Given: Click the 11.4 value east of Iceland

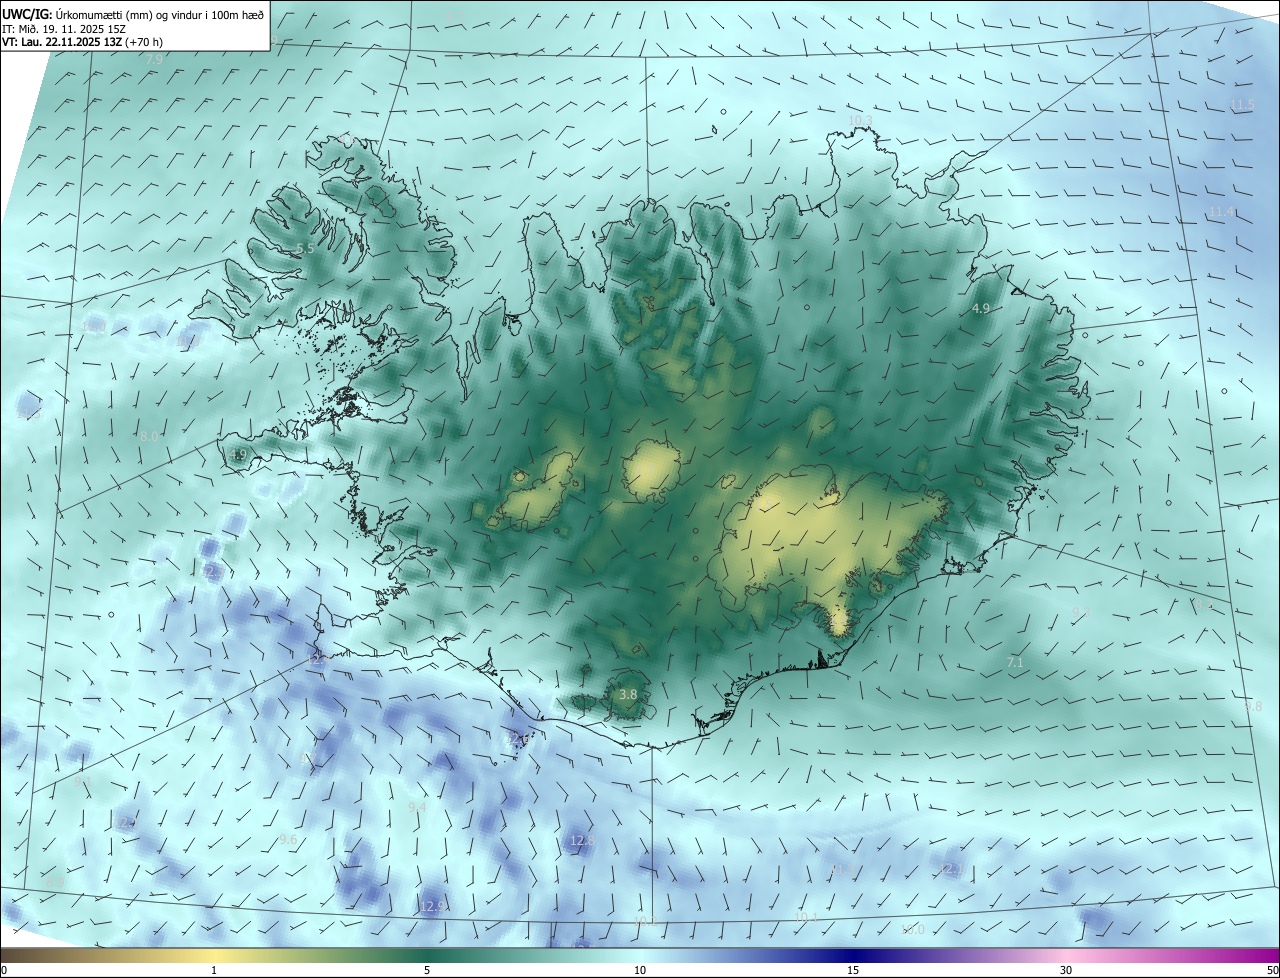Looking at the screenshot, I should (x=1221, y=212).
